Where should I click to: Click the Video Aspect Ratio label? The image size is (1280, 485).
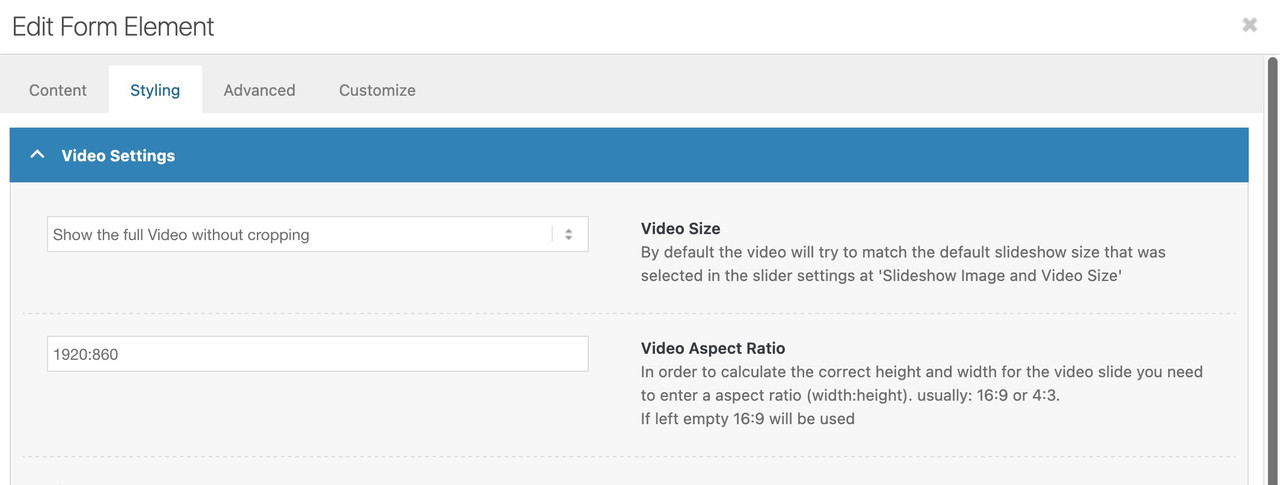[713, 348]
